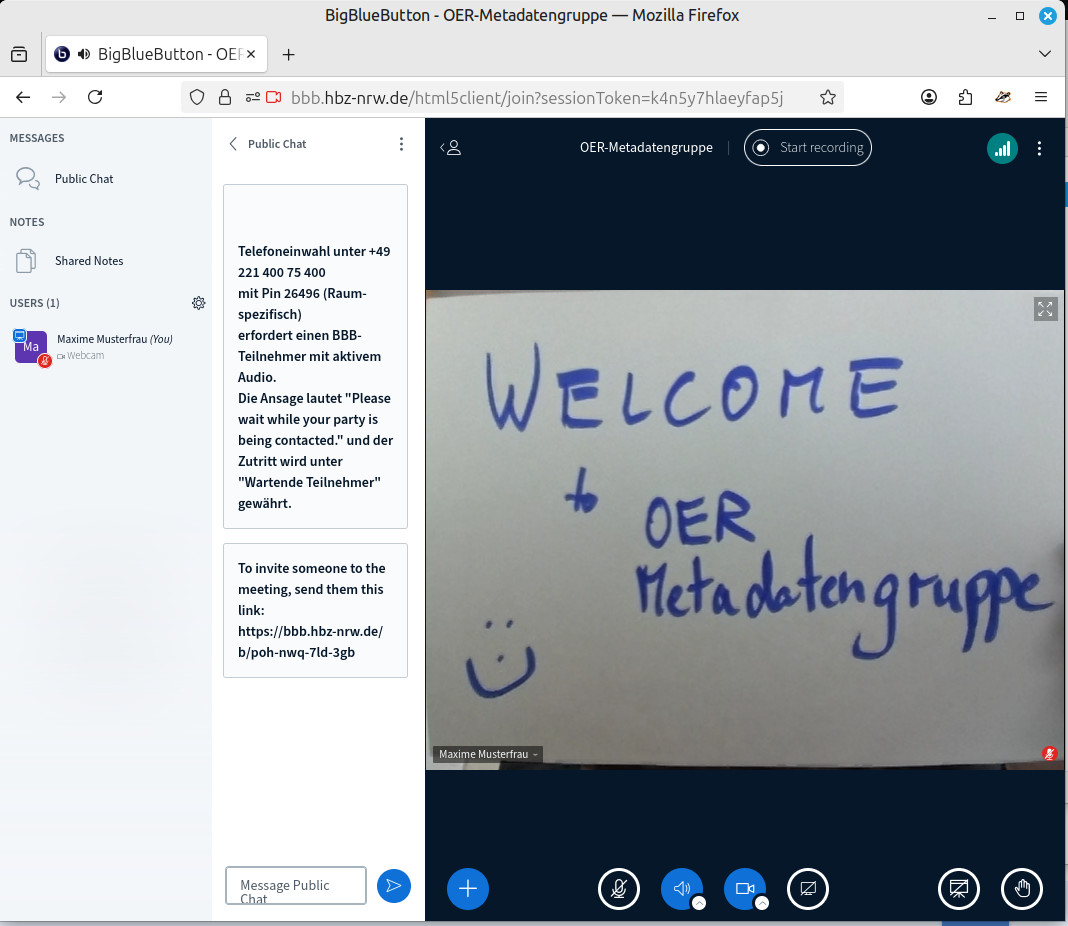Open manage users gear icon
The height and width of the screenshot is (926, 1068).
[199, 303]
